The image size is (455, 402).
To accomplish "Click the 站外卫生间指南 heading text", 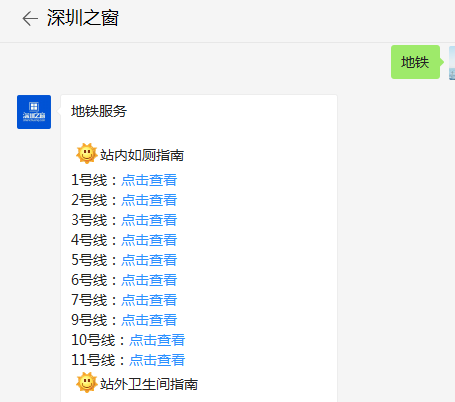I will 149,384.
